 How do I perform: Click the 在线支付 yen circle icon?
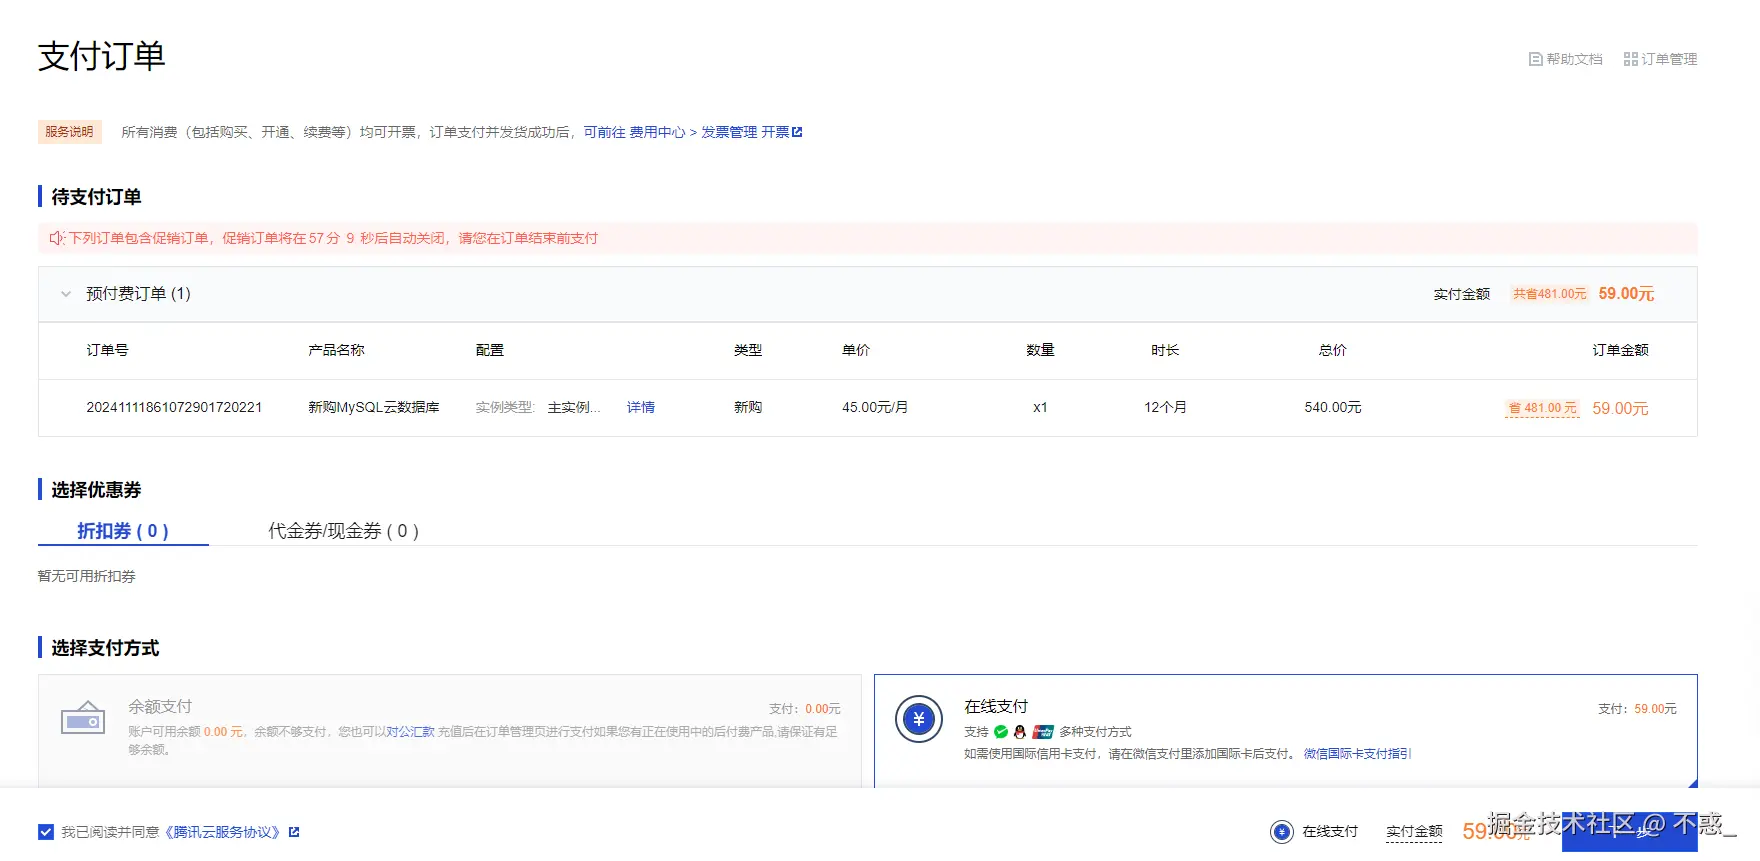pos(919,719)
